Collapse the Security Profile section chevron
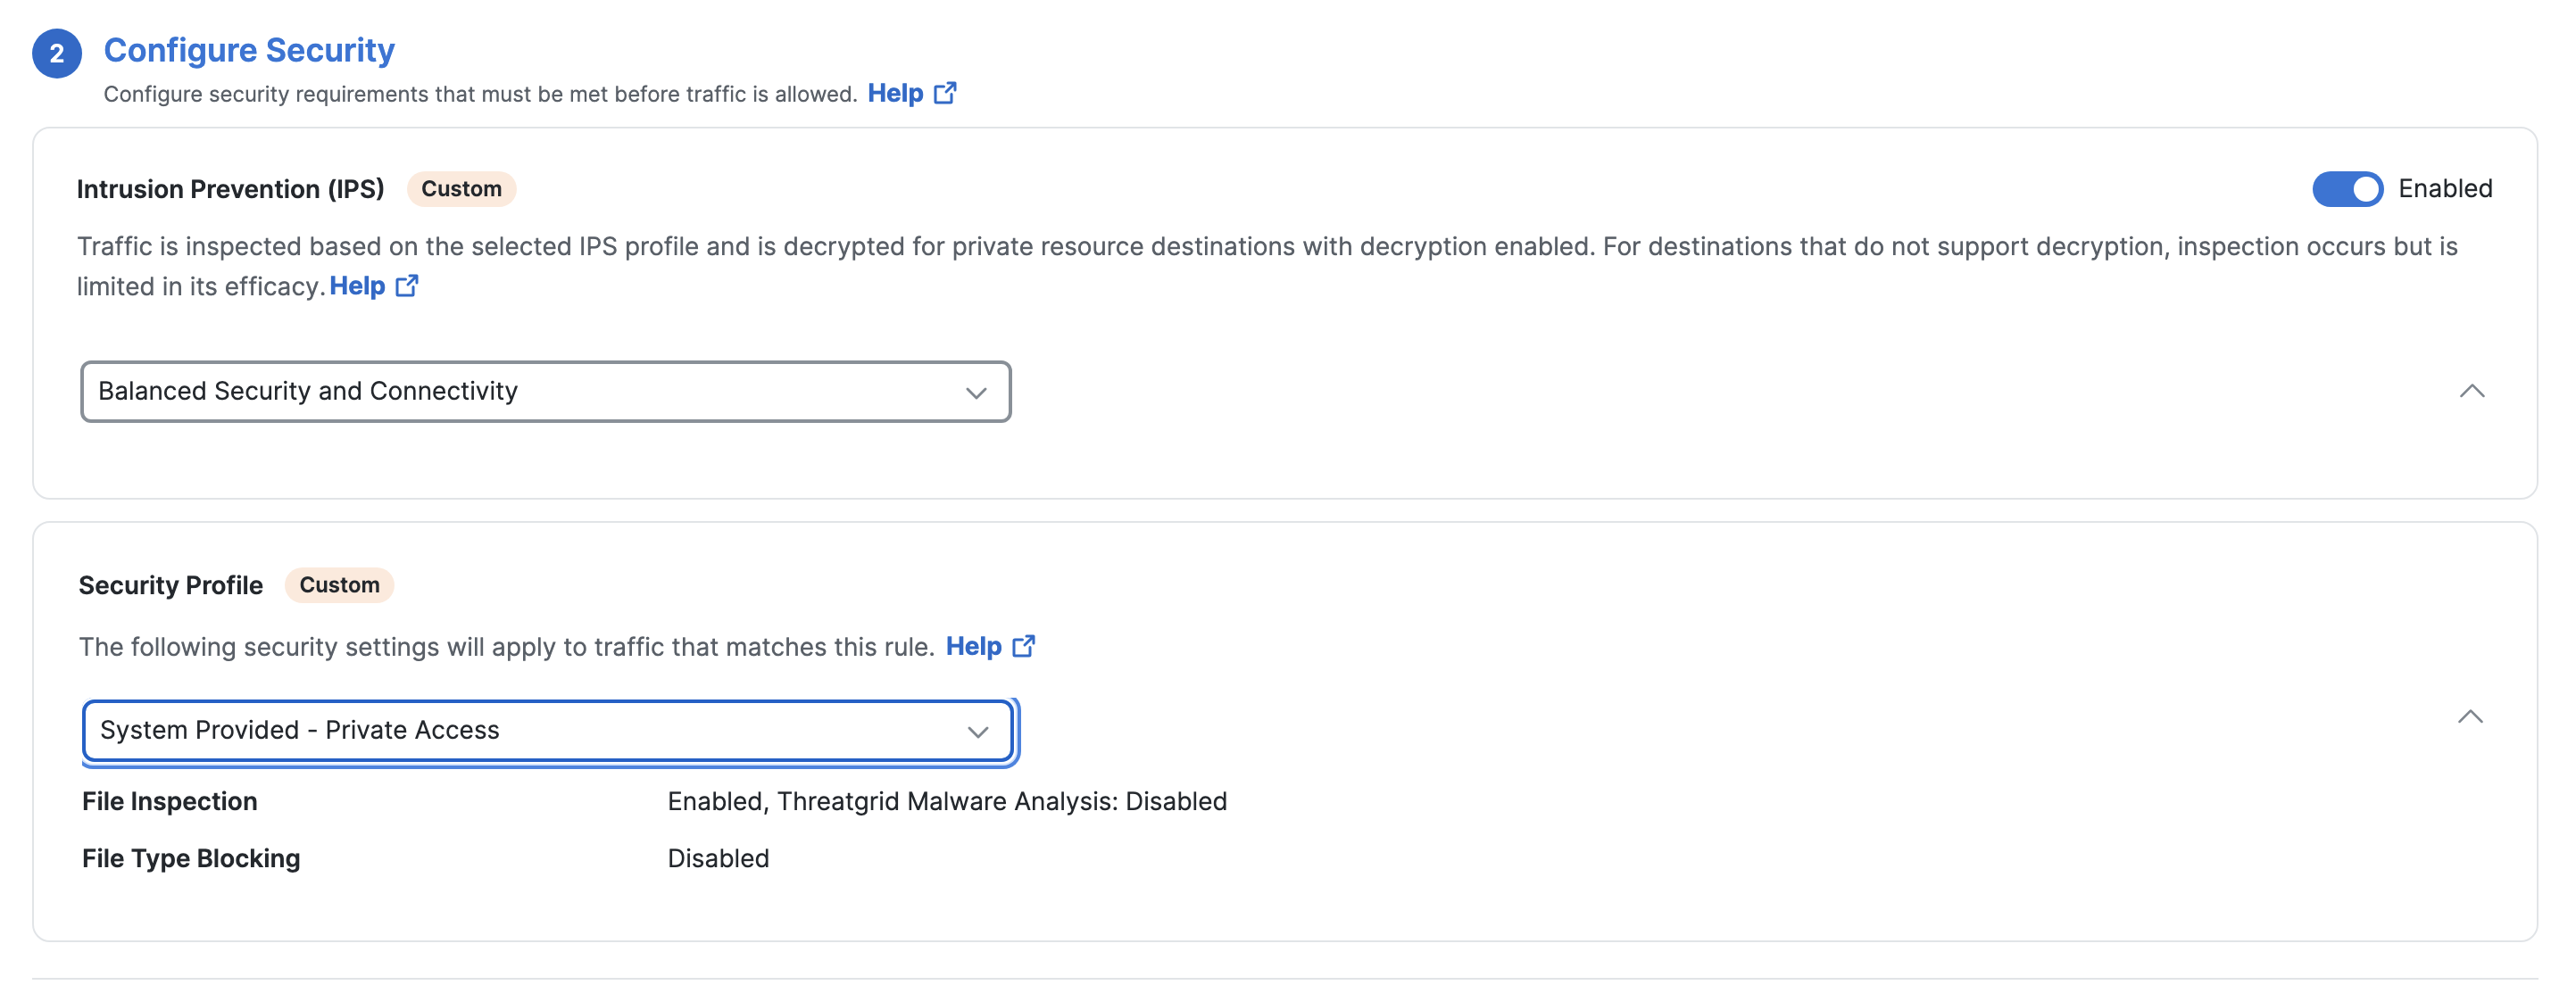This screenshot has width=2576, height=985. coord(2469,716)
